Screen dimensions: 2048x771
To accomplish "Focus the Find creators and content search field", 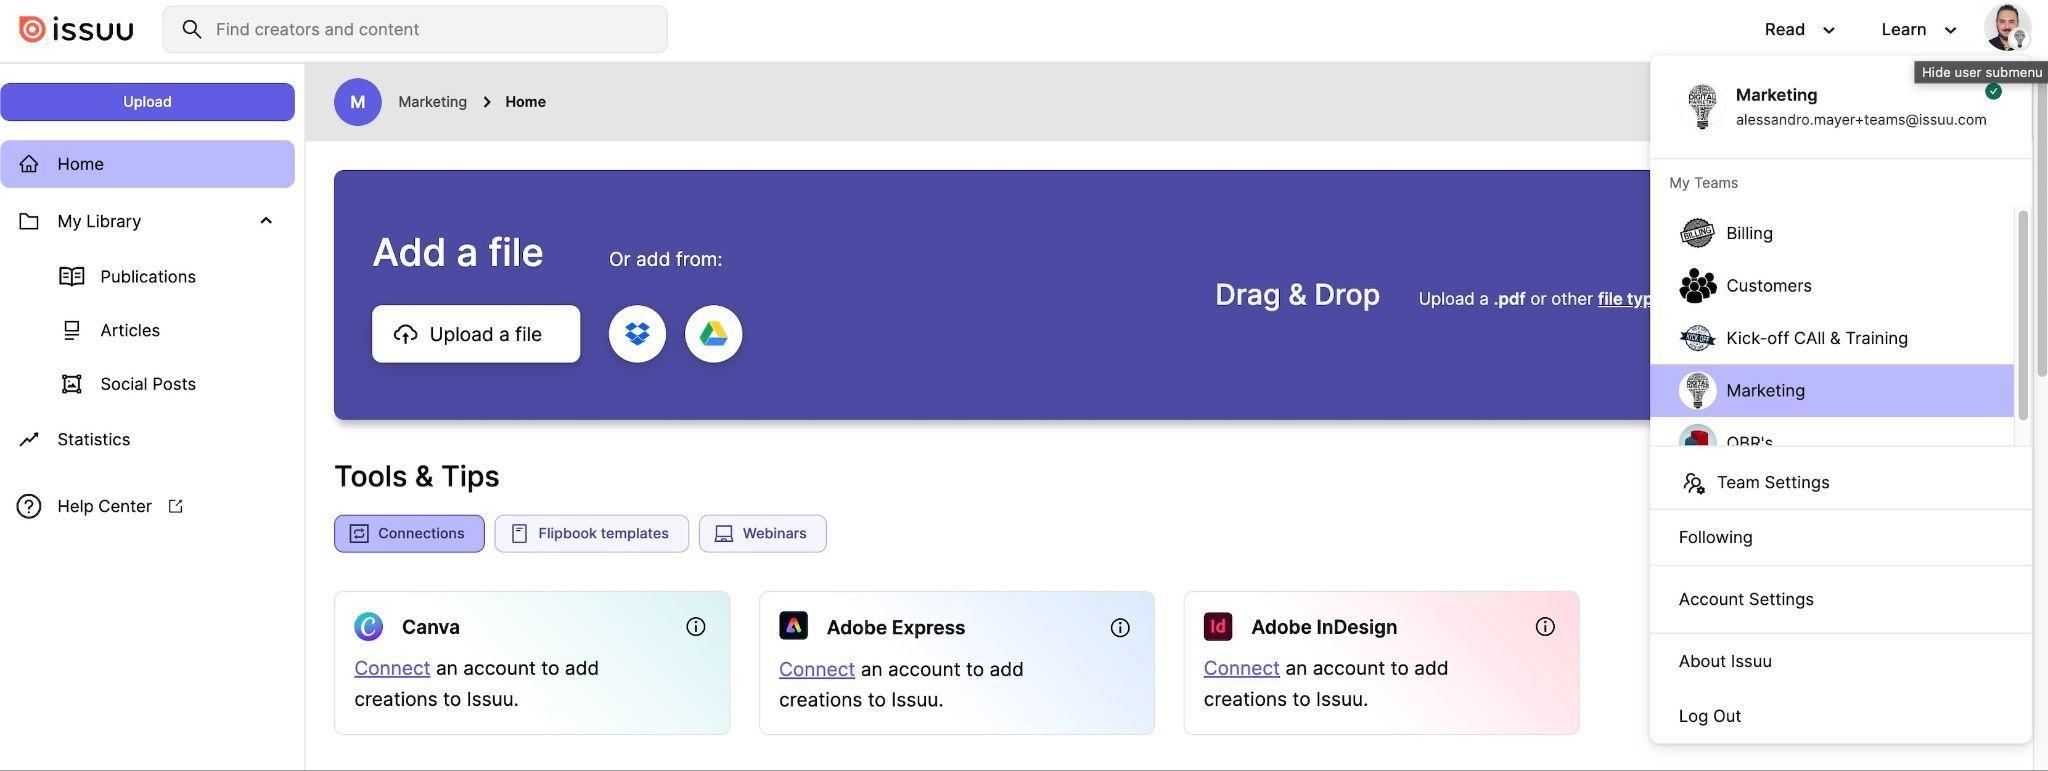I will (430, 29).
